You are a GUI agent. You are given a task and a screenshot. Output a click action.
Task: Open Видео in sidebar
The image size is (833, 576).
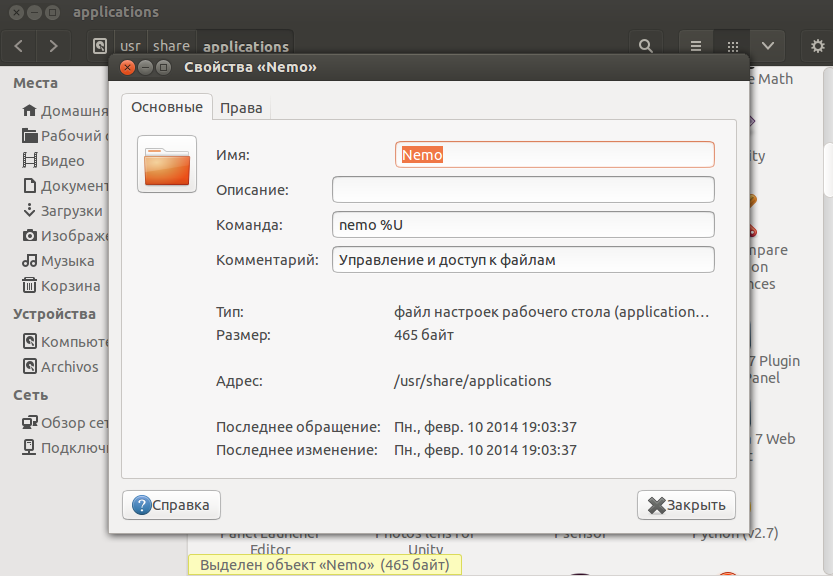(54, 160)
